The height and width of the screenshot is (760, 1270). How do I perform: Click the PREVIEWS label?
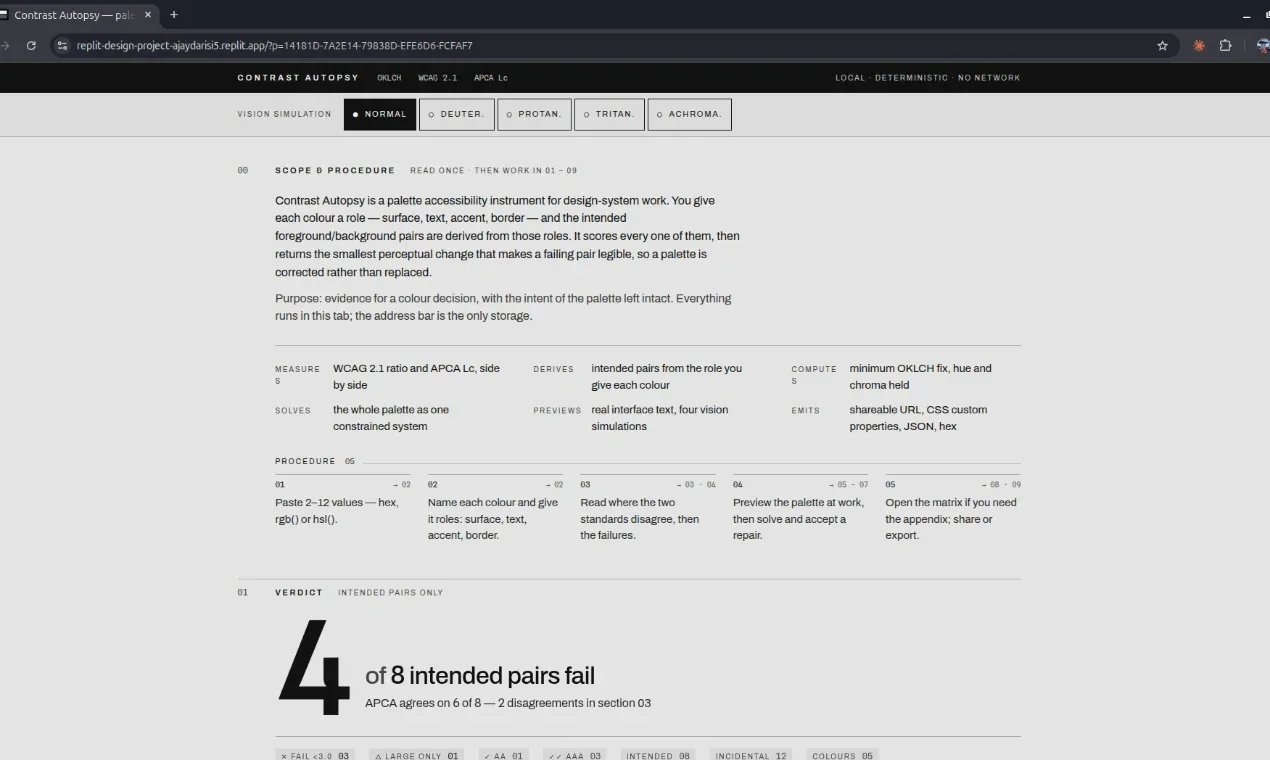(557, 410)
